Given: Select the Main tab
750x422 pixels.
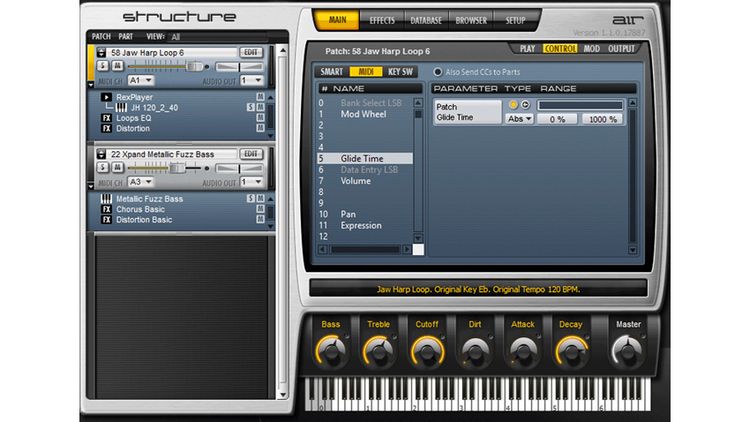Looking at the screenshot, I should coord(337,20).
